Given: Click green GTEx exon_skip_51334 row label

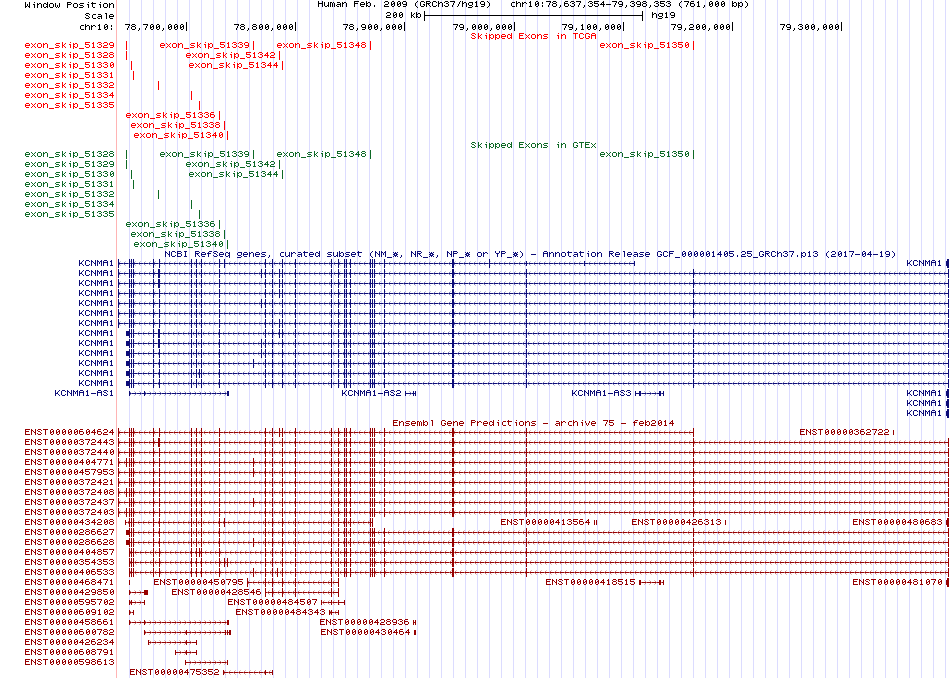Looking at the screenshot, I should pyautogui.click(x=69, y=204).
